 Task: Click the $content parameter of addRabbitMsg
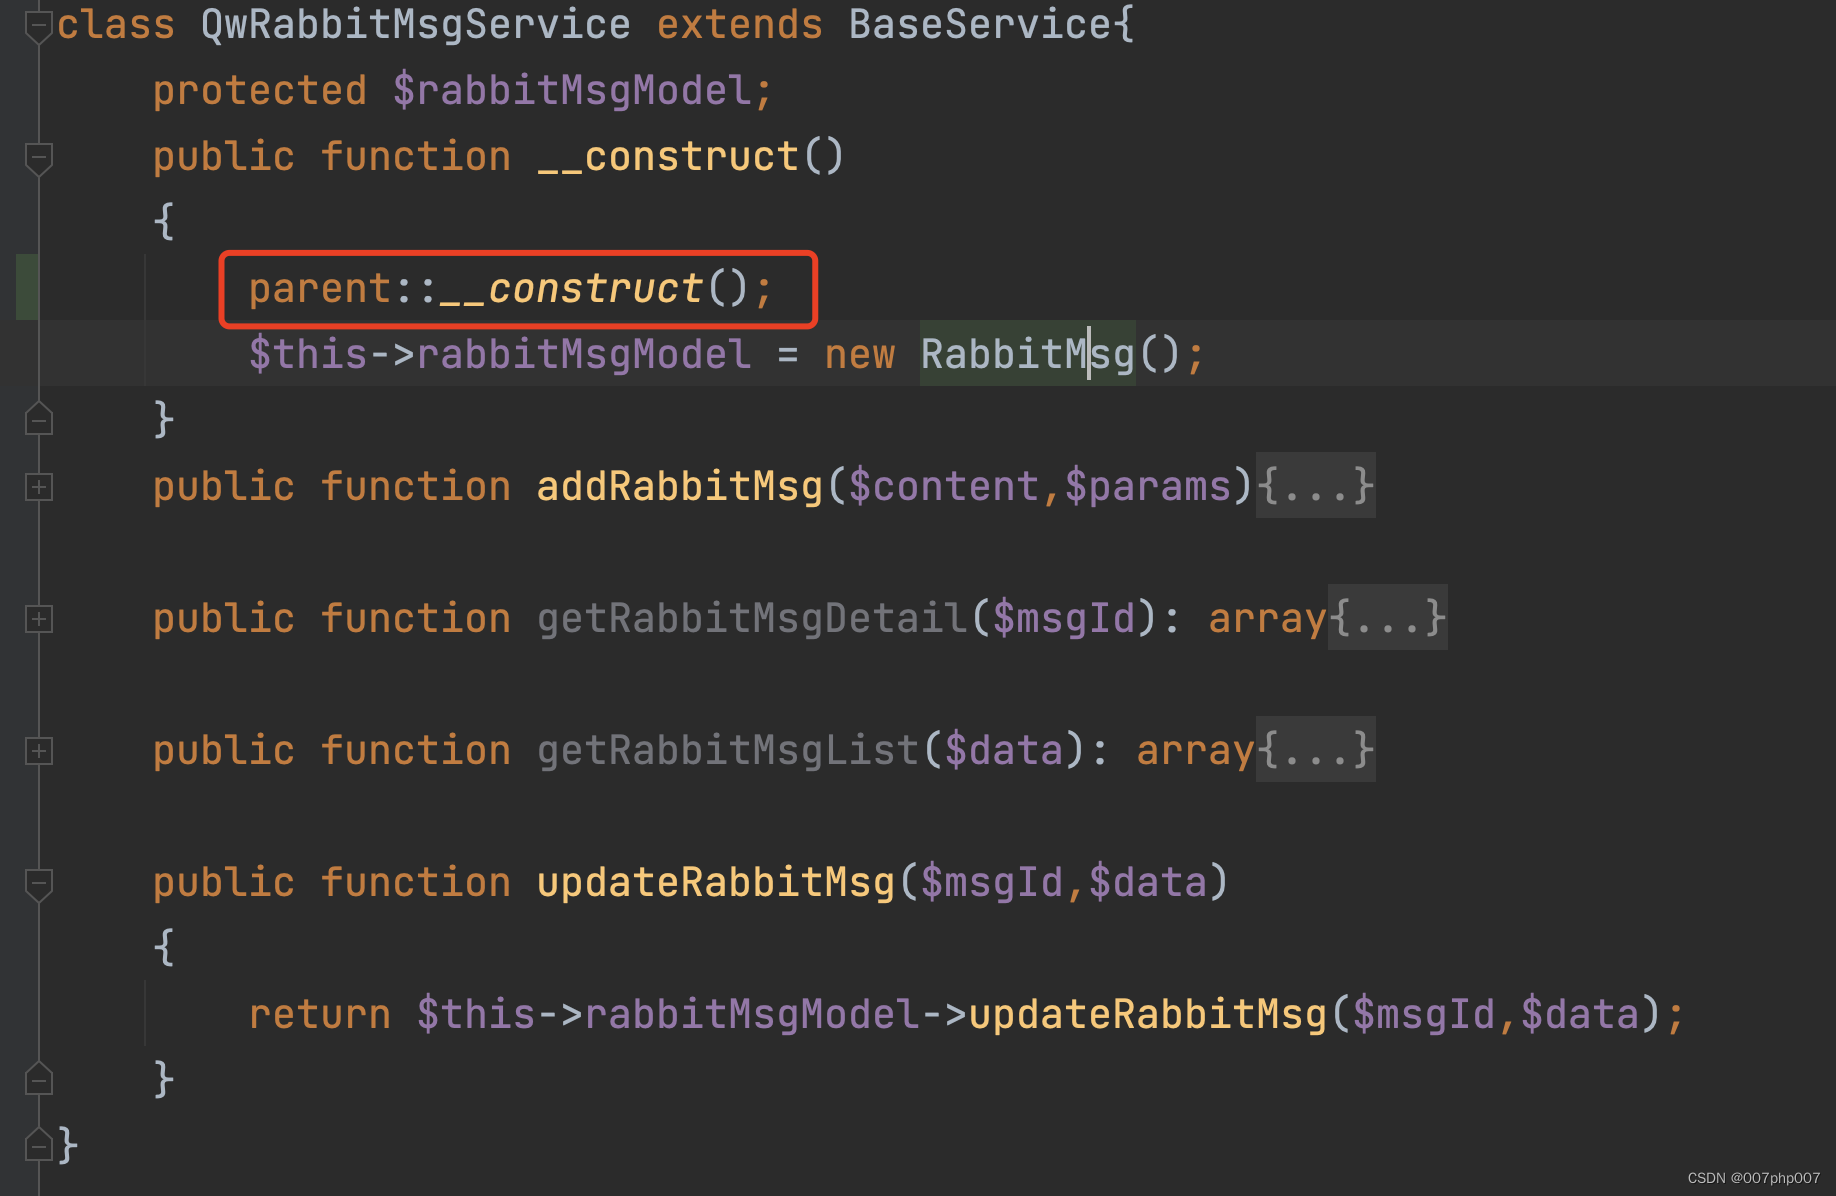(944, 486)
